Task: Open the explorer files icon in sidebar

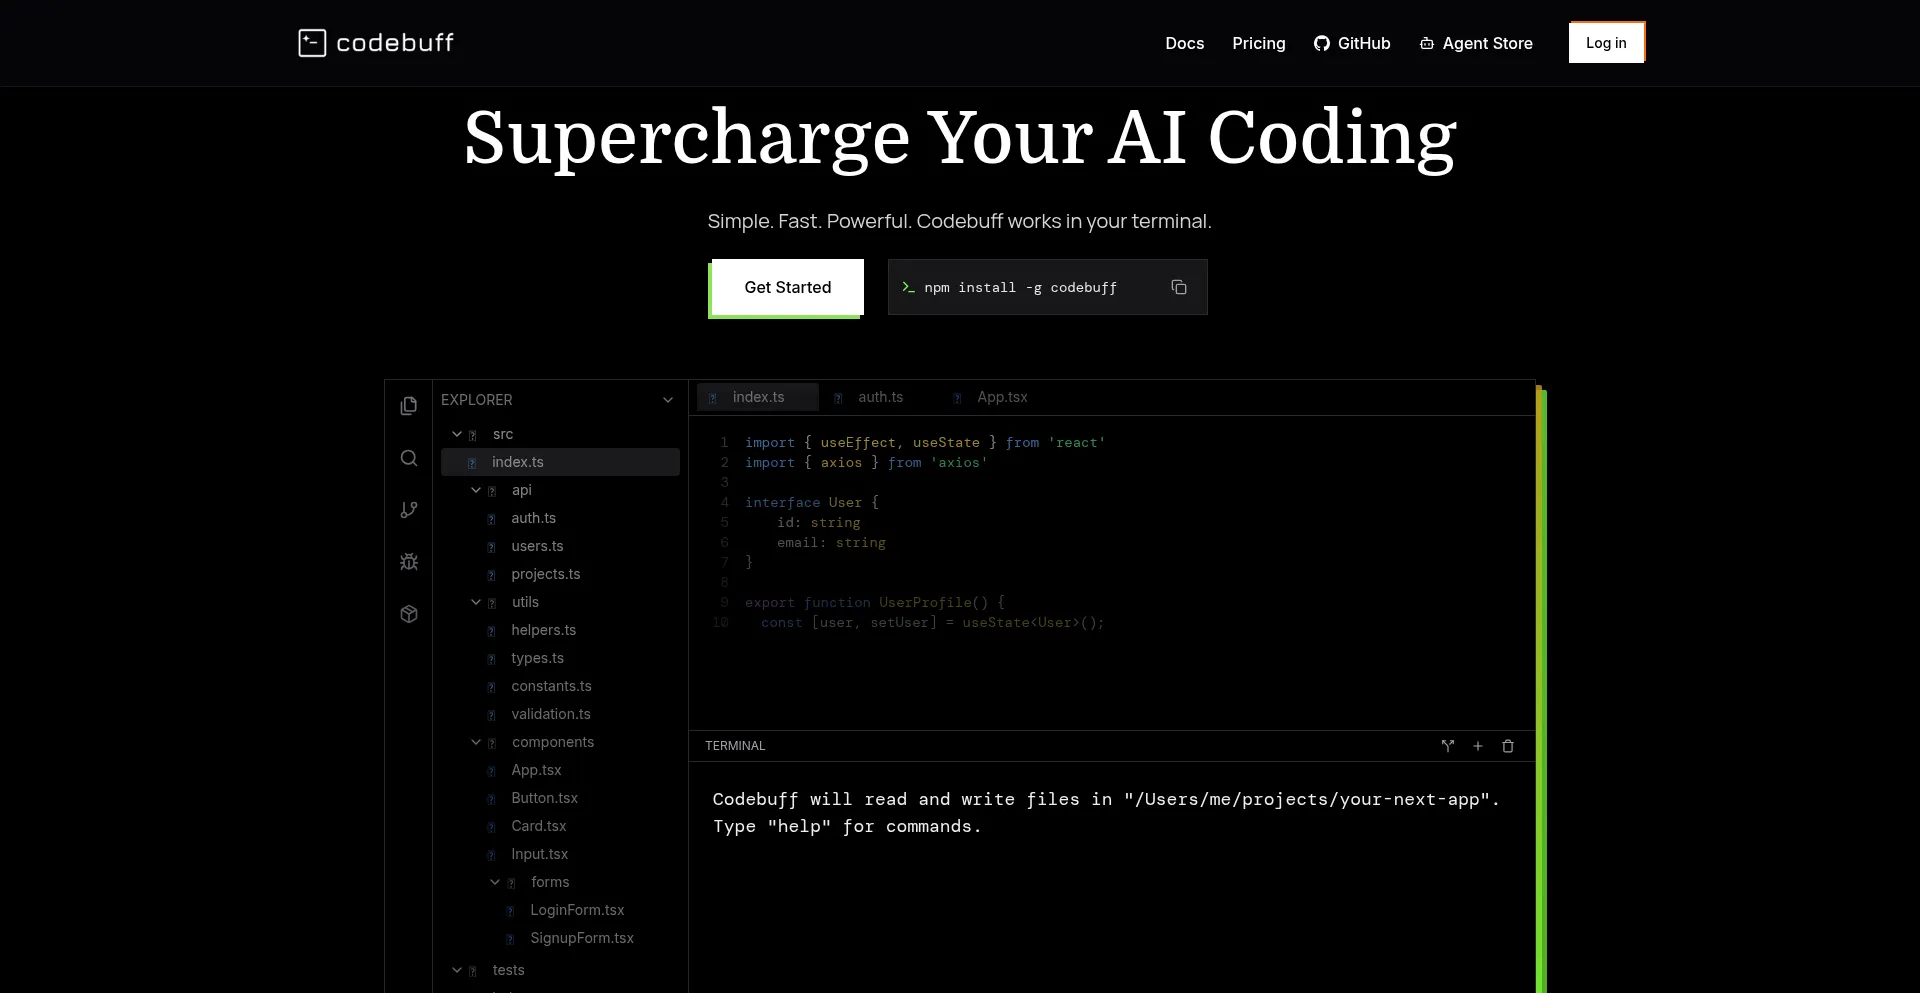Action: (409, 406)
